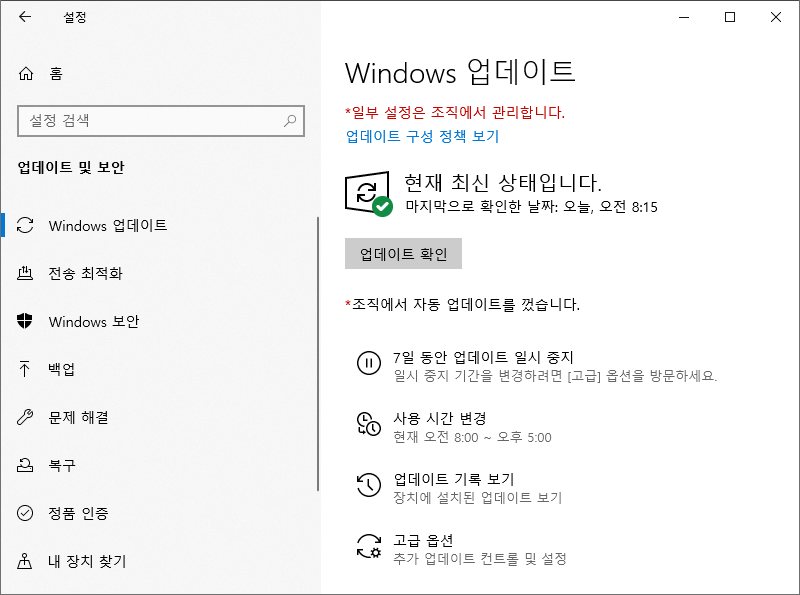Click '마지막으로 확인한 날짜: 오늘, 오전 8:15' text
Screen dimensions: 800x595
coord(531,207)
